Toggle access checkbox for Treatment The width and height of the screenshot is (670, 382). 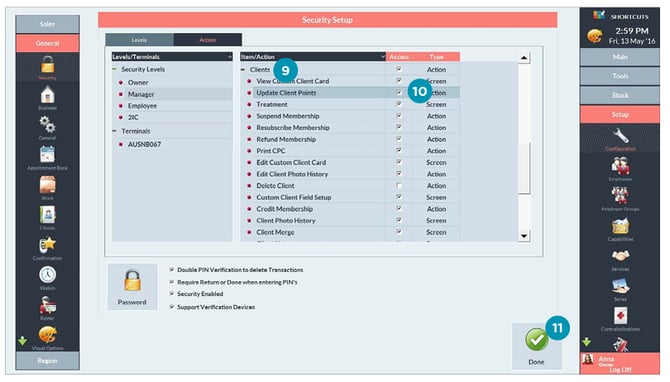point(399,104)
